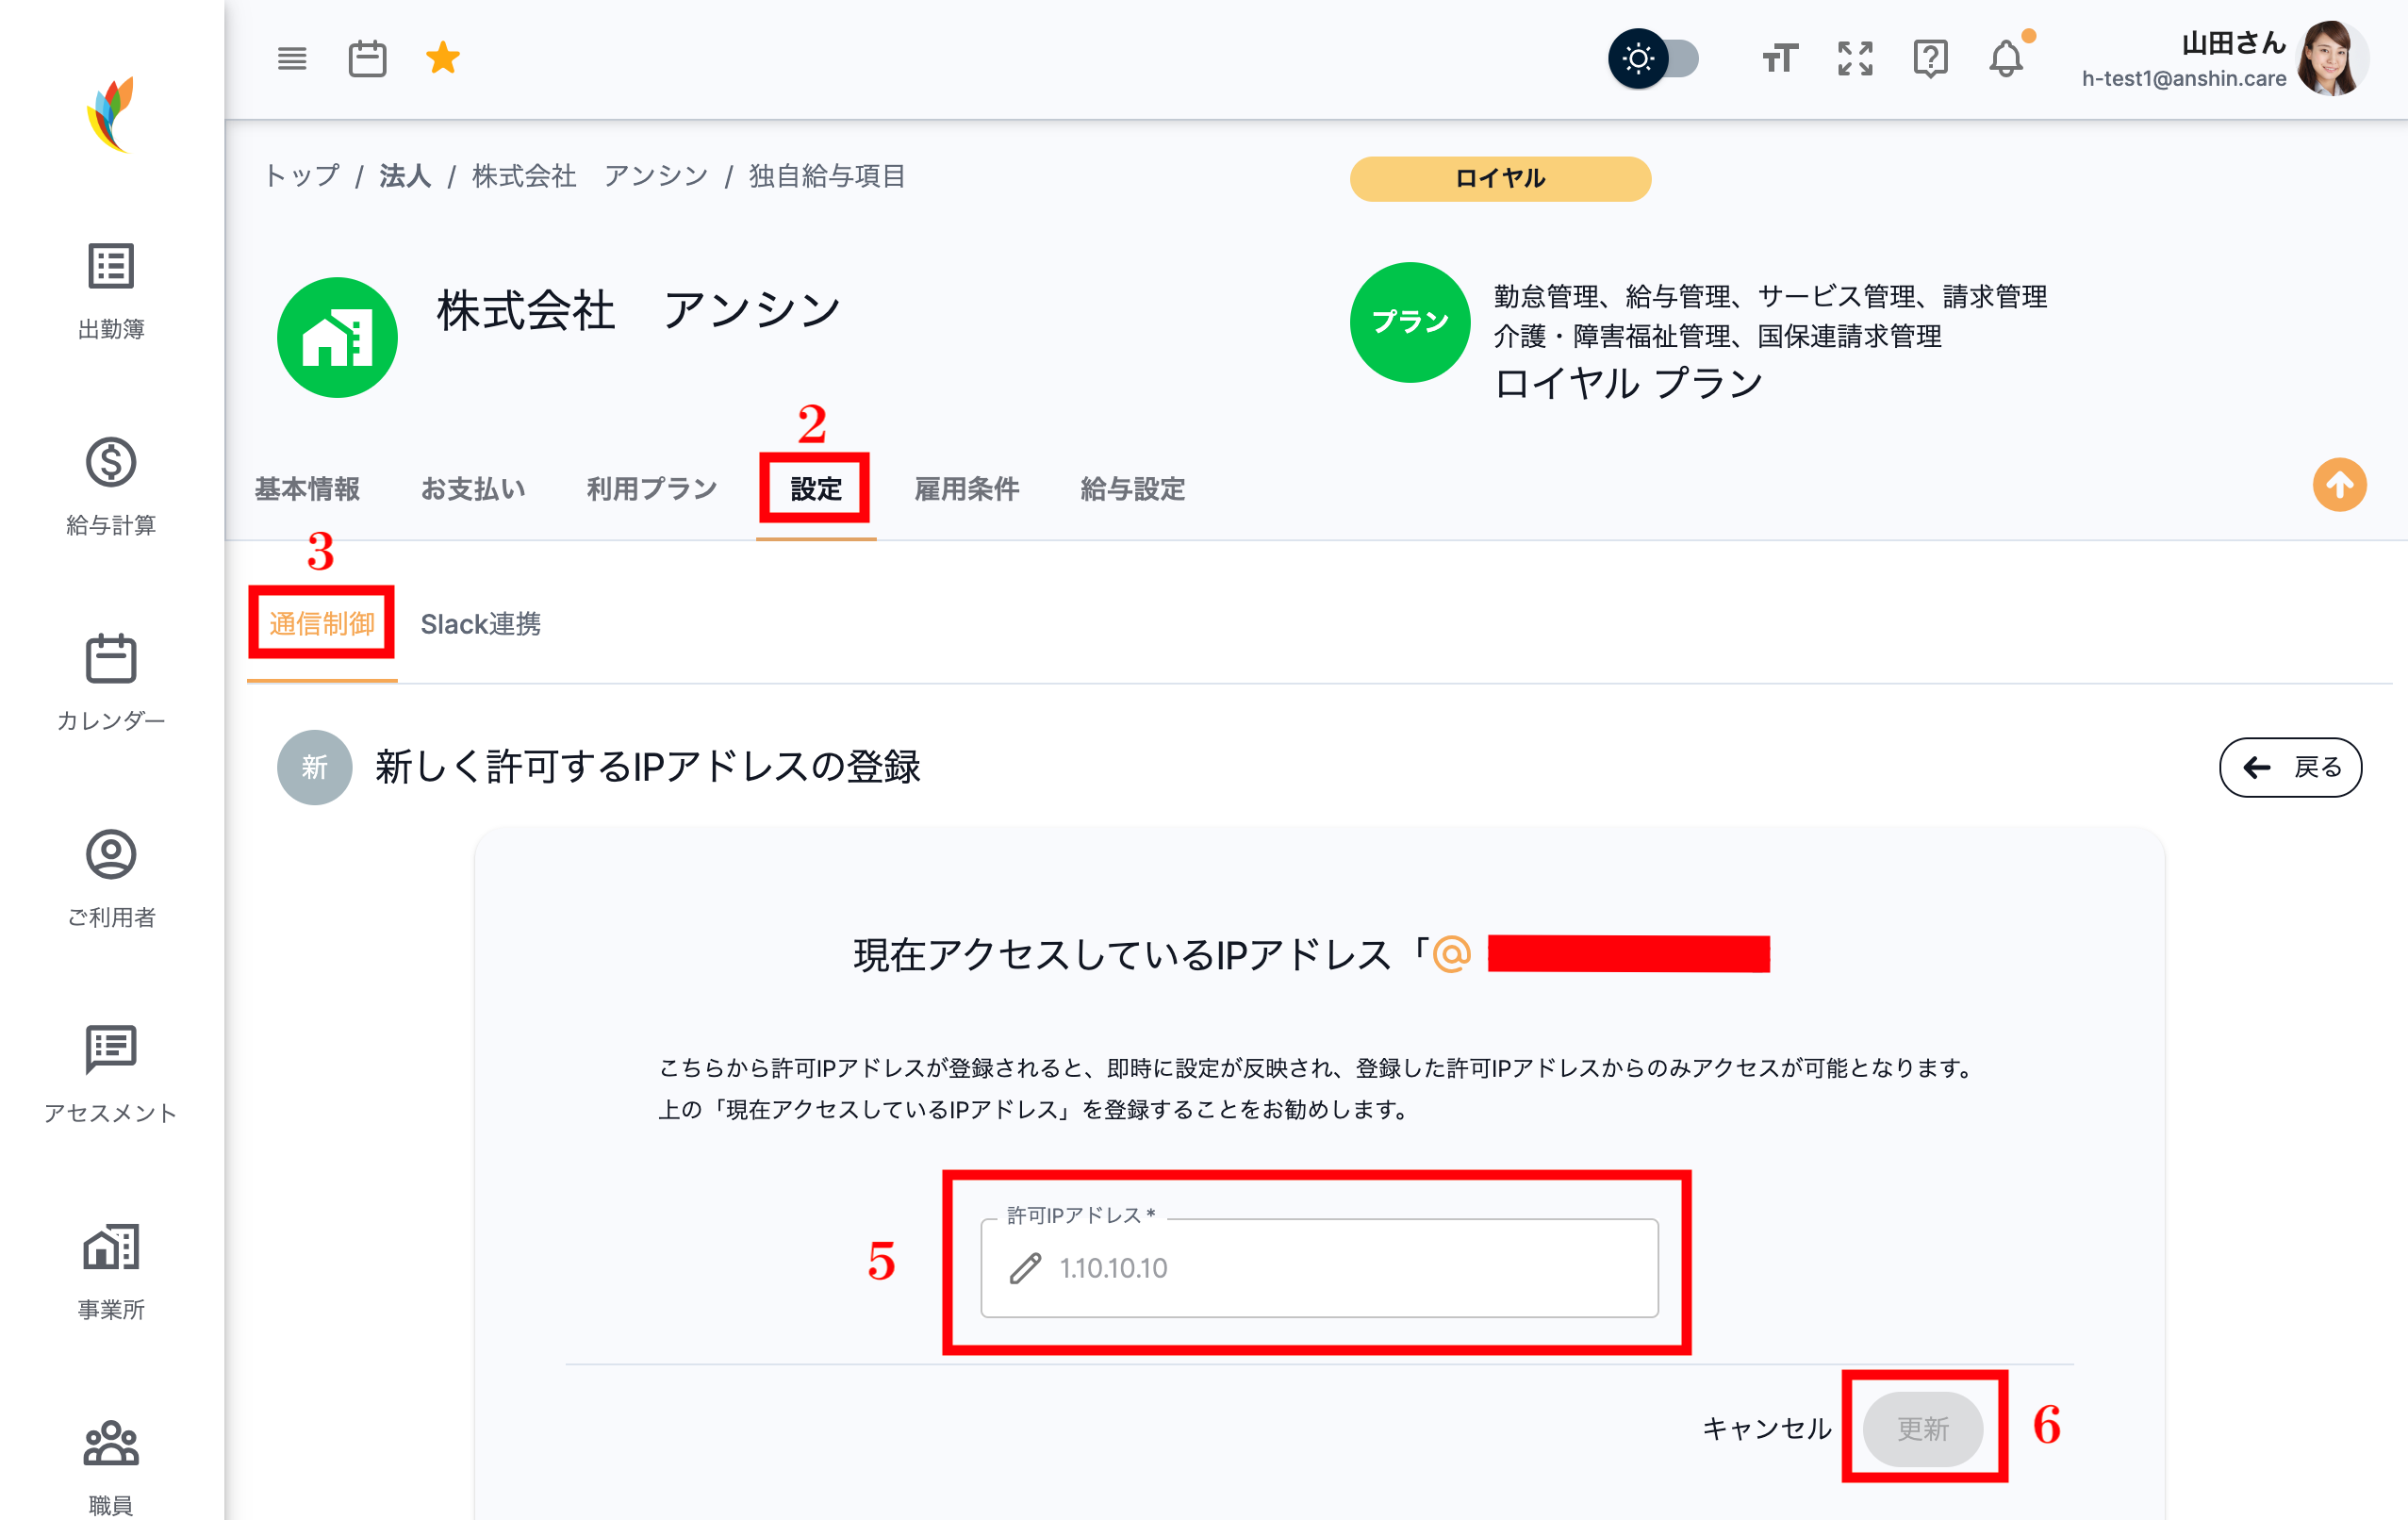Screen dimensions: 2408x1520
Task: Click the 戻る back button
Action: pos(2291,768)
